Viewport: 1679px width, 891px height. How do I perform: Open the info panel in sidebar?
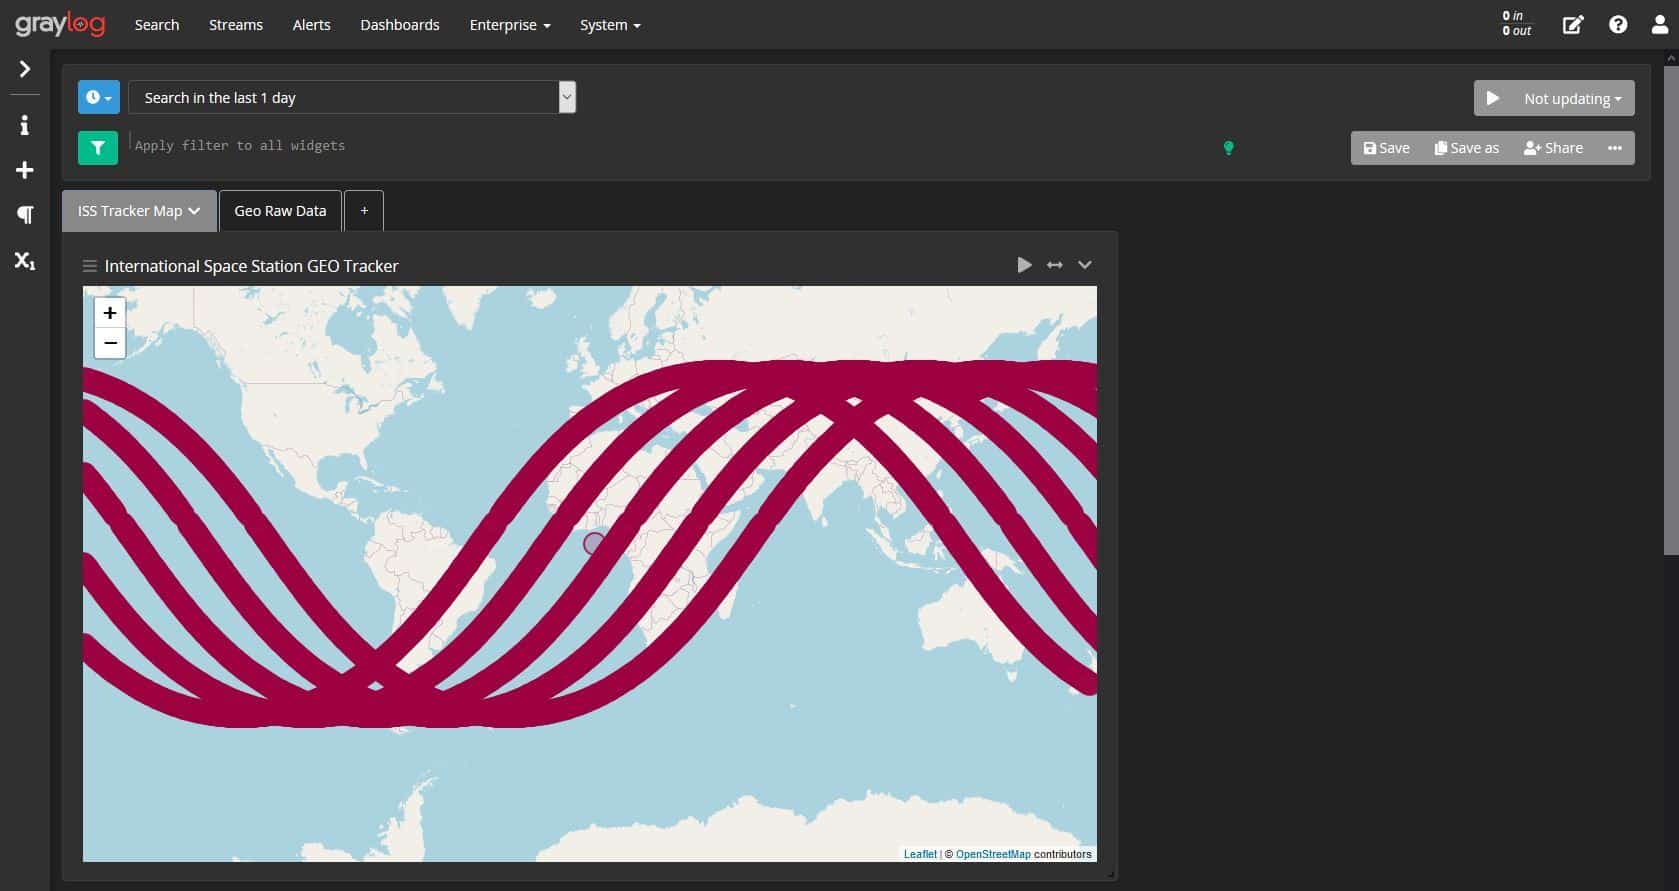25,125
